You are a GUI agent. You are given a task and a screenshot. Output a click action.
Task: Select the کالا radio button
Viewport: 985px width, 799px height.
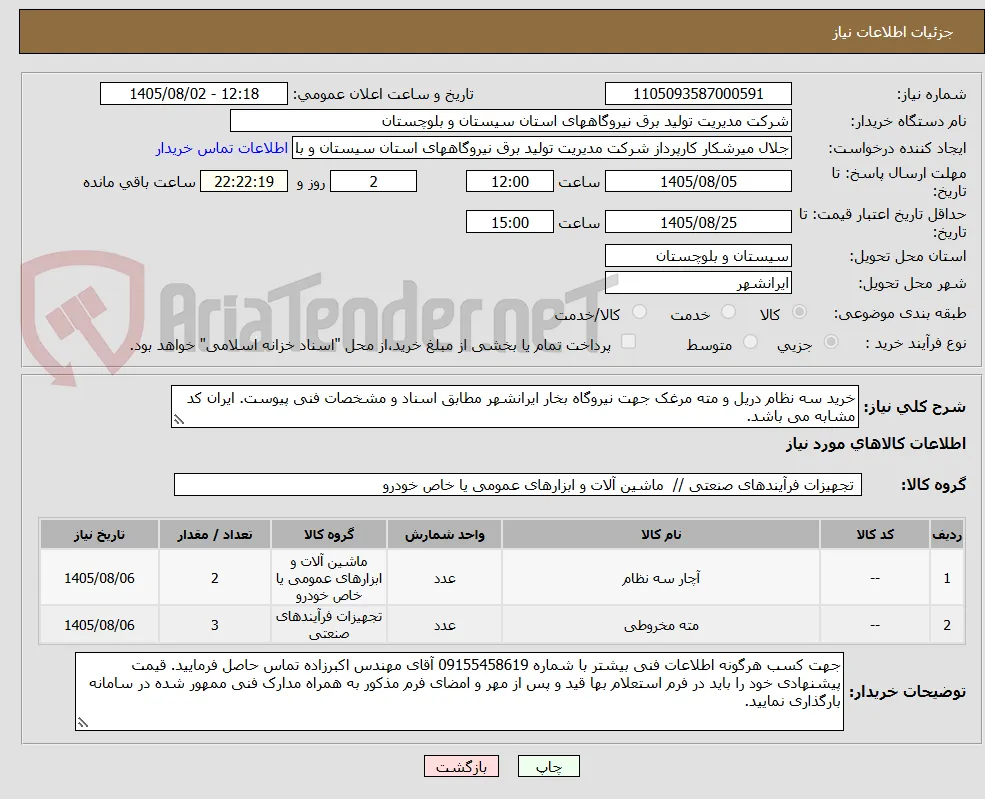800,312
